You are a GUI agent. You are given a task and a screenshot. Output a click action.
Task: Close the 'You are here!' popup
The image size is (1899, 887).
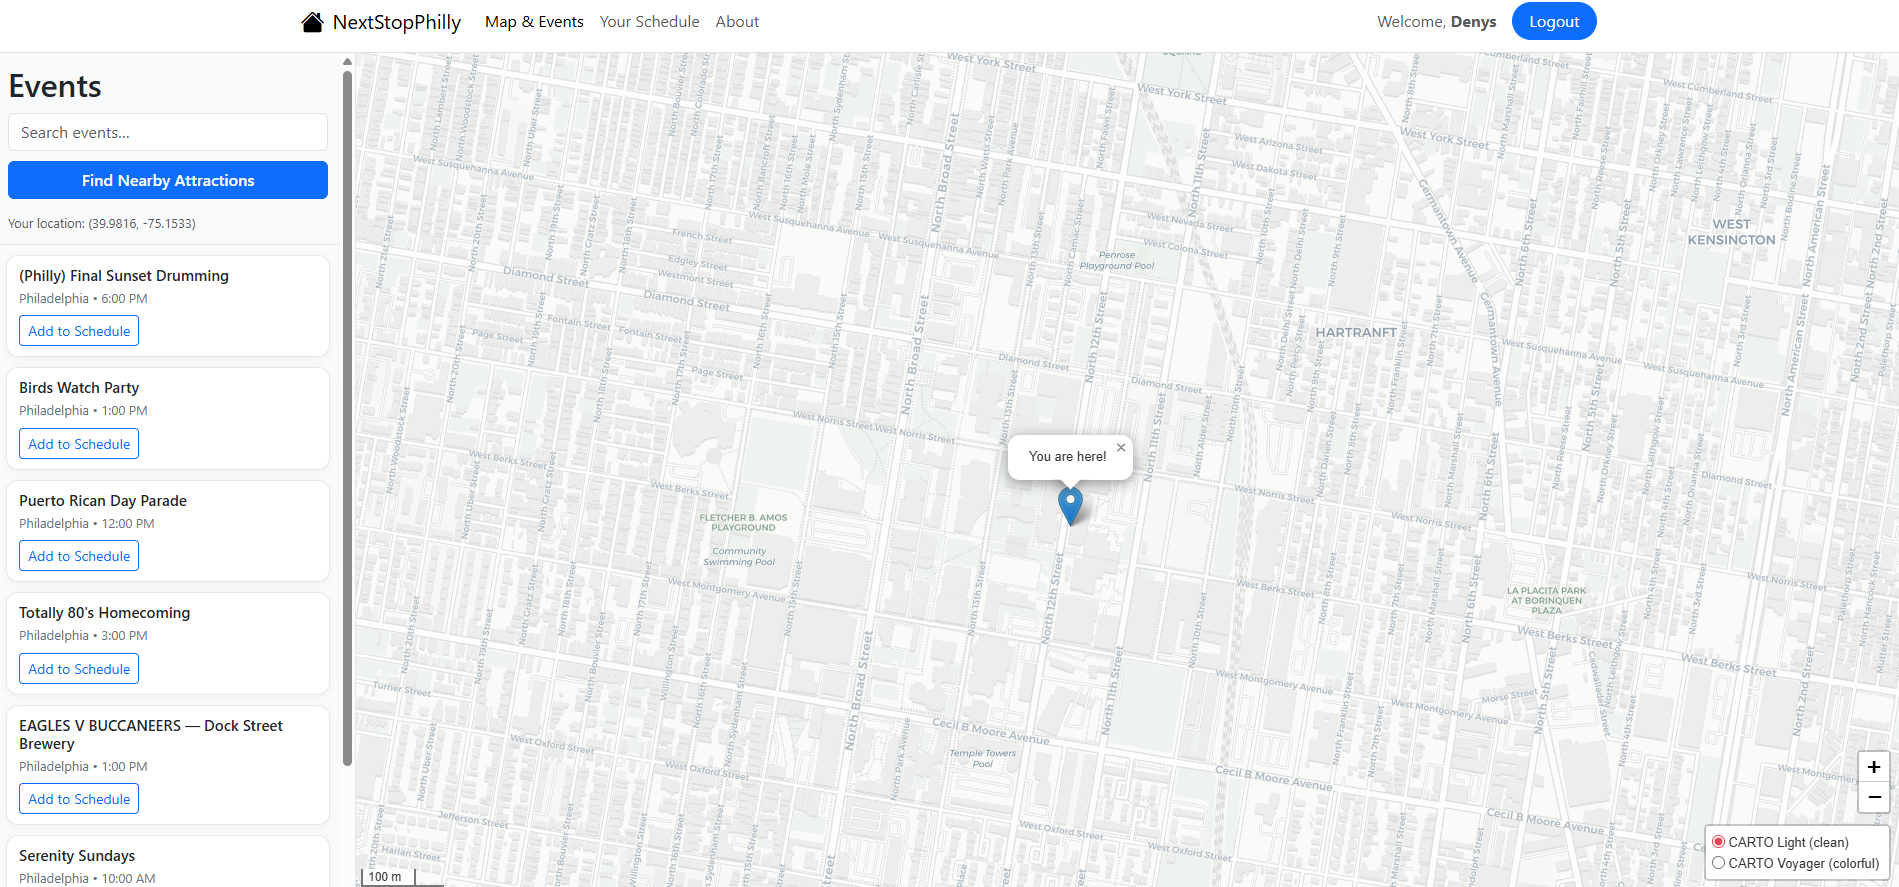click(x=1121, y=448)
